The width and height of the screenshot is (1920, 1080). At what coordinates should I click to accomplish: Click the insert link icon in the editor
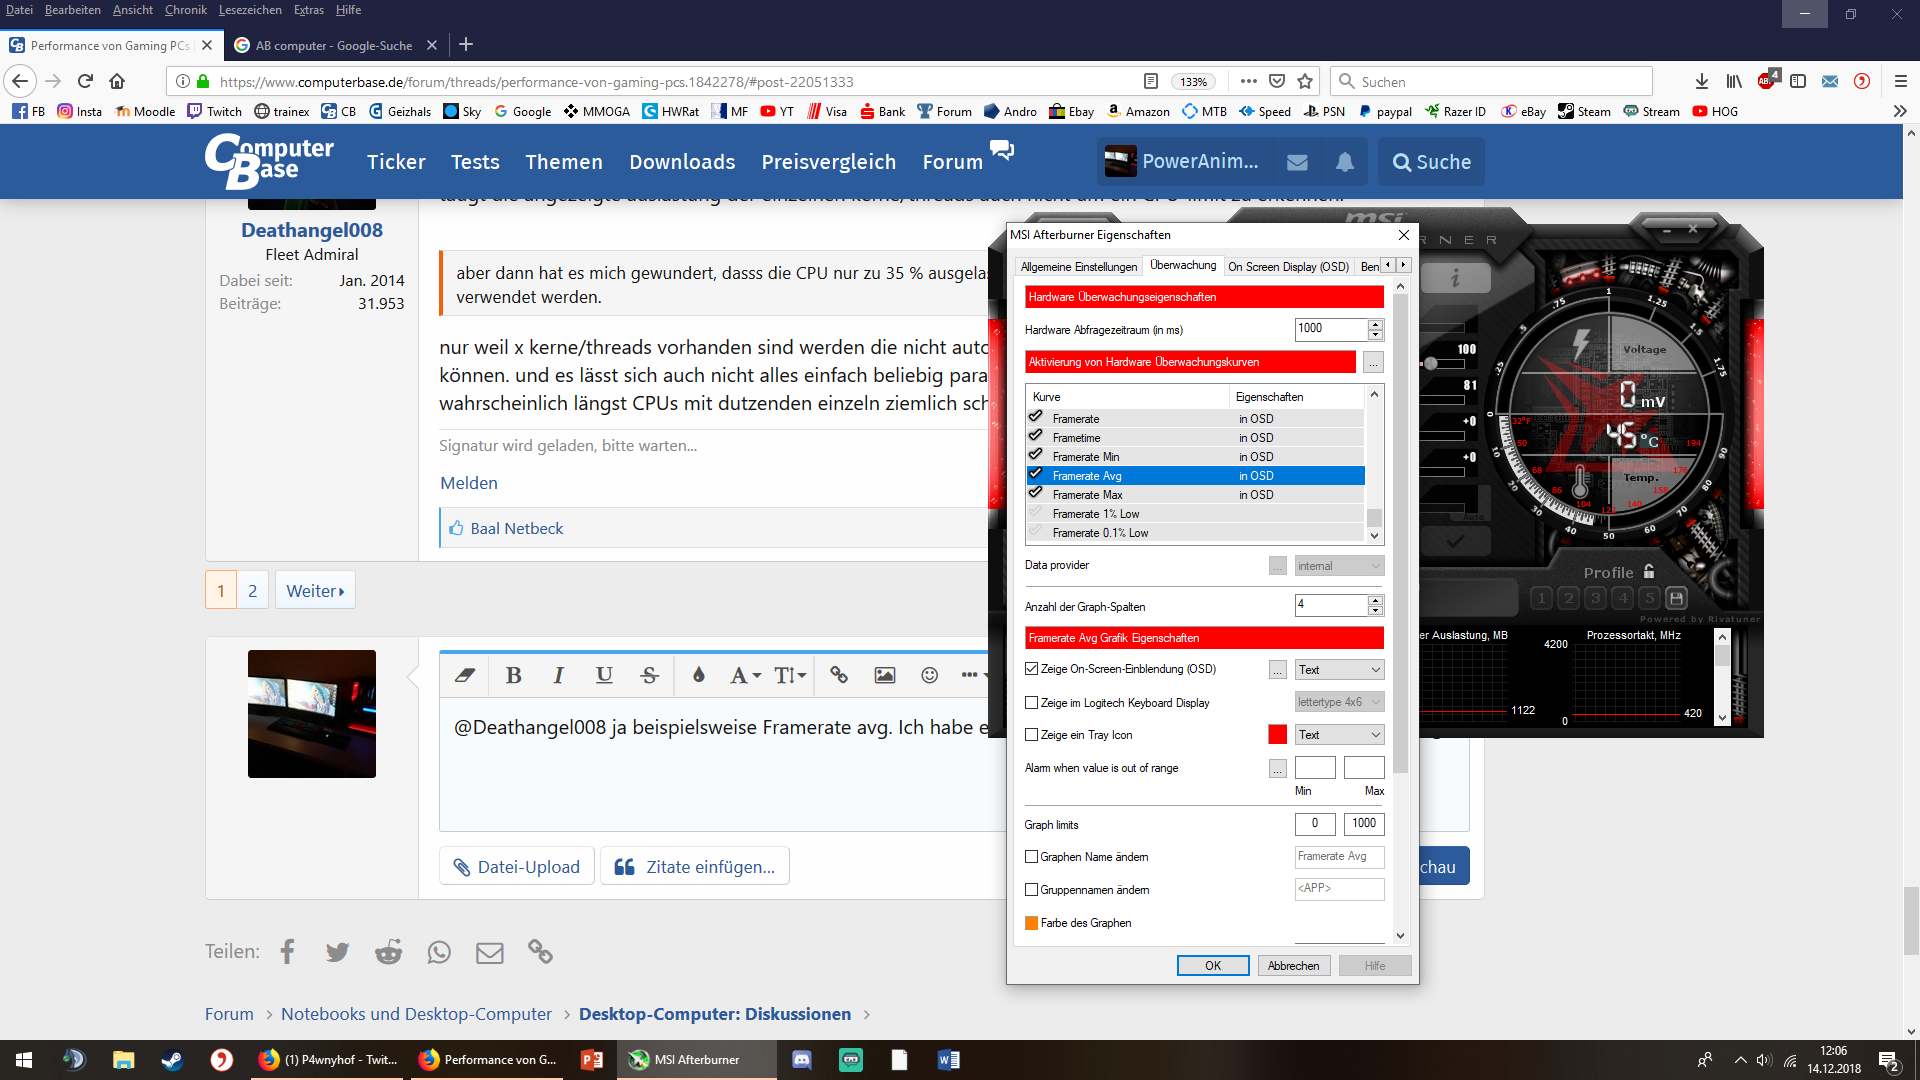pos(839,675)
